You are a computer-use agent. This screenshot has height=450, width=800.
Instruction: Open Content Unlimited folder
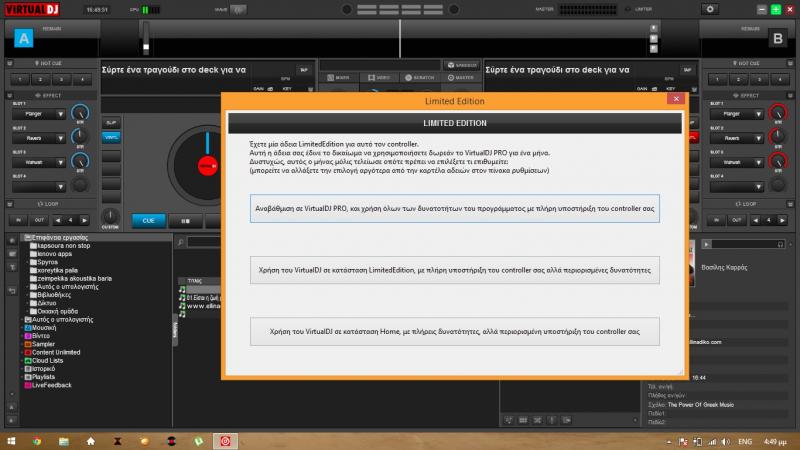(x=52, y=352)
